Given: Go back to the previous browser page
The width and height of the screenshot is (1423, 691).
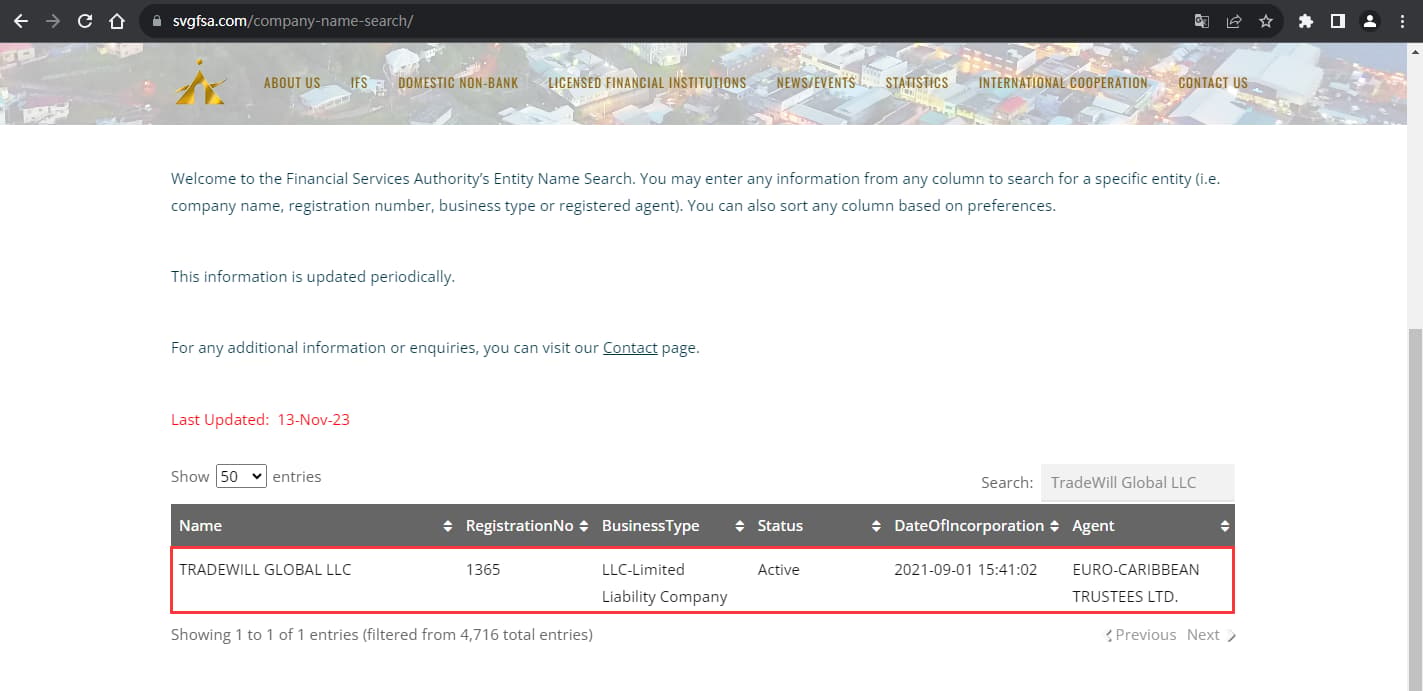Looking at the screenshot, I should click(x=20, y=21).
